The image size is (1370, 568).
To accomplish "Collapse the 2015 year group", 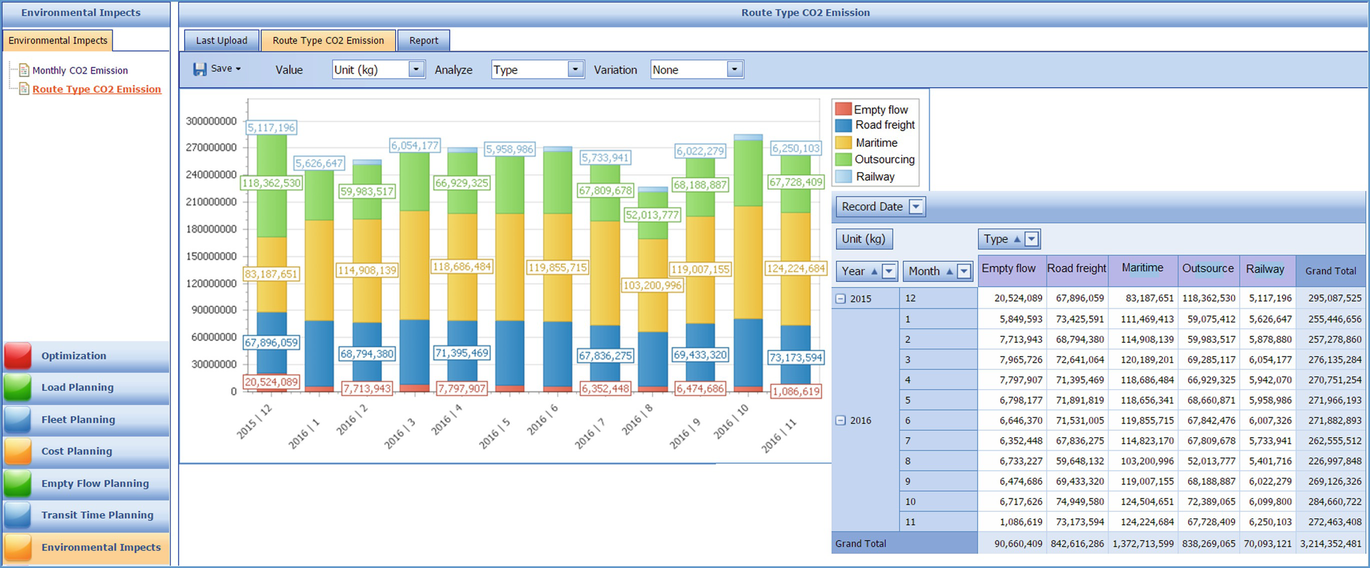I will coord(842,299).
